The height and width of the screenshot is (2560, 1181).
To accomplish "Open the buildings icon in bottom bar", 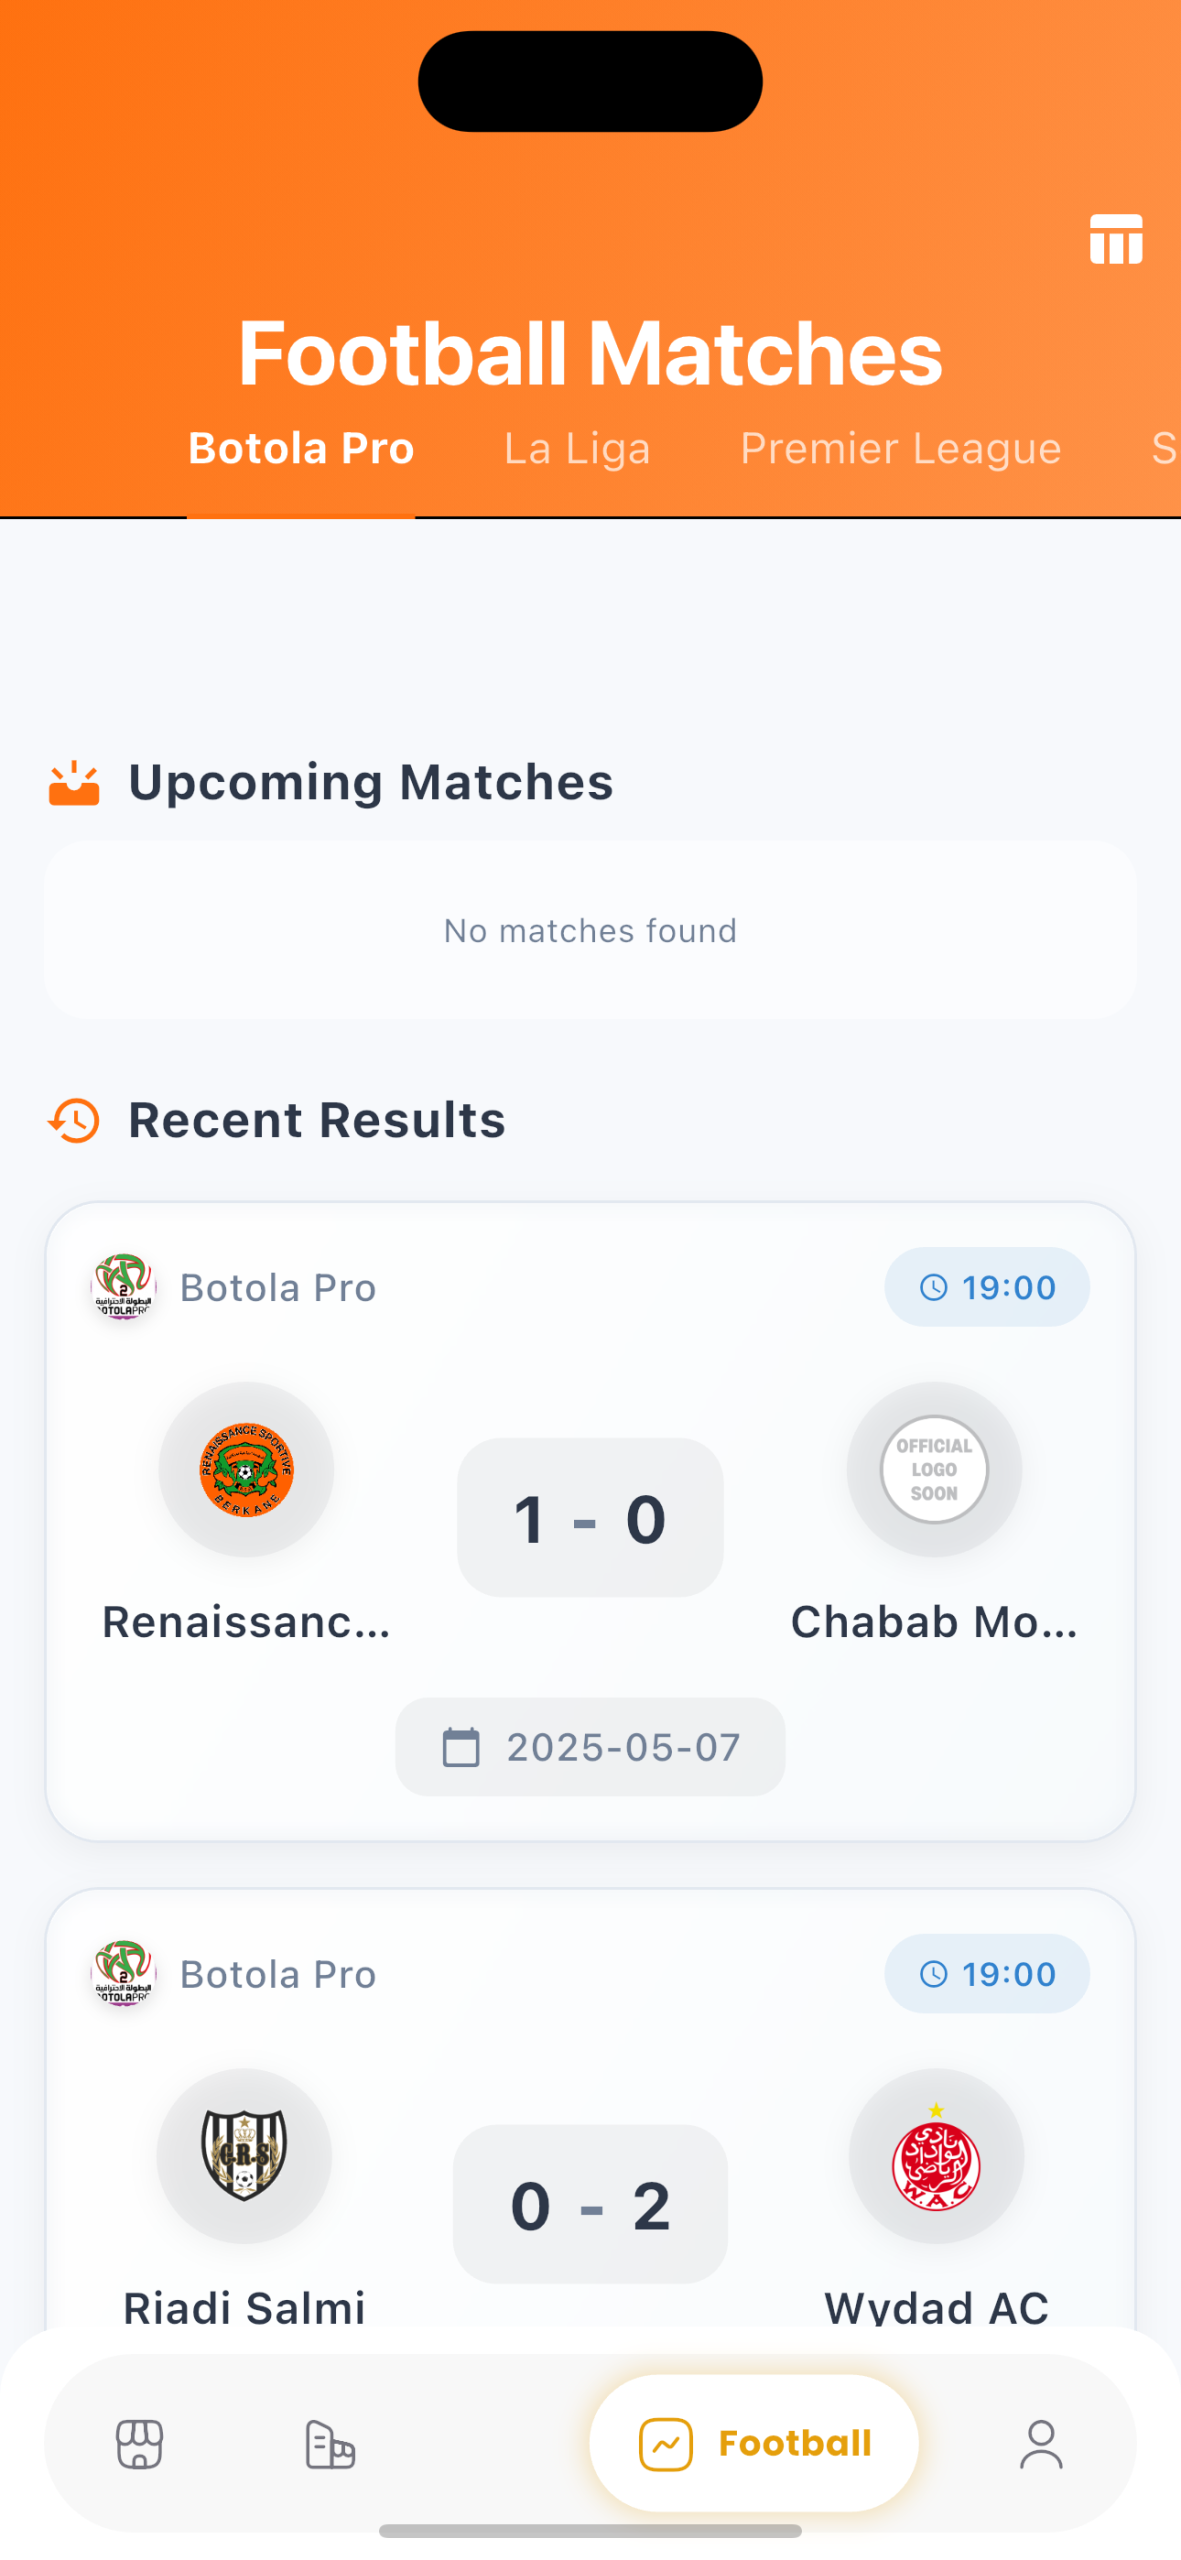I will 329,2444.
